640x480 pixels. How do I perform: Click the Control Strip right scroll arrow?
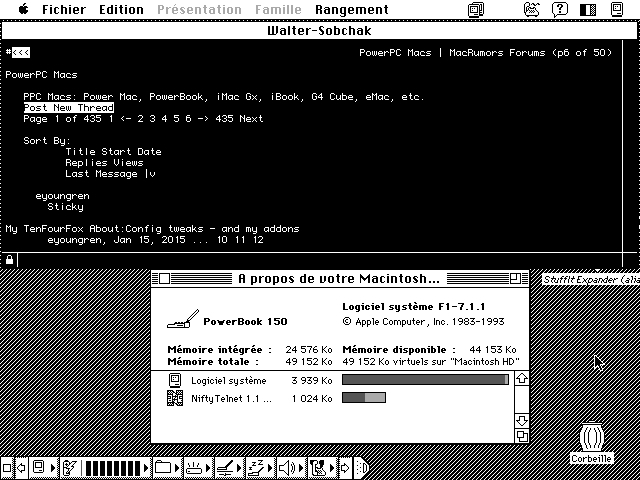(x=345, y=467)
